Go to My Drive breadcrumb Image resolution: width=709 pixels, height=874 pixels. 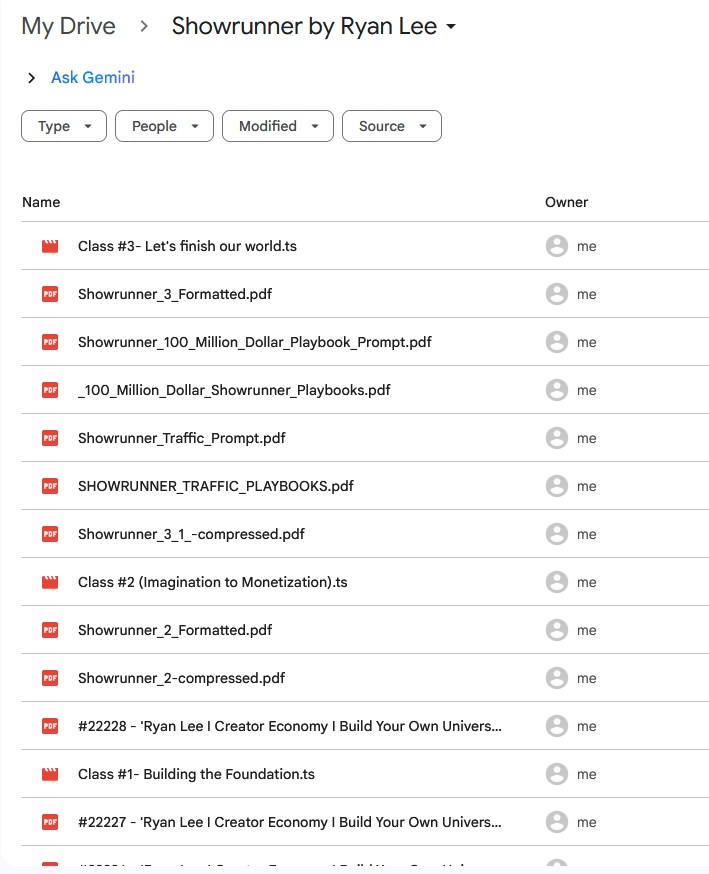68,26
